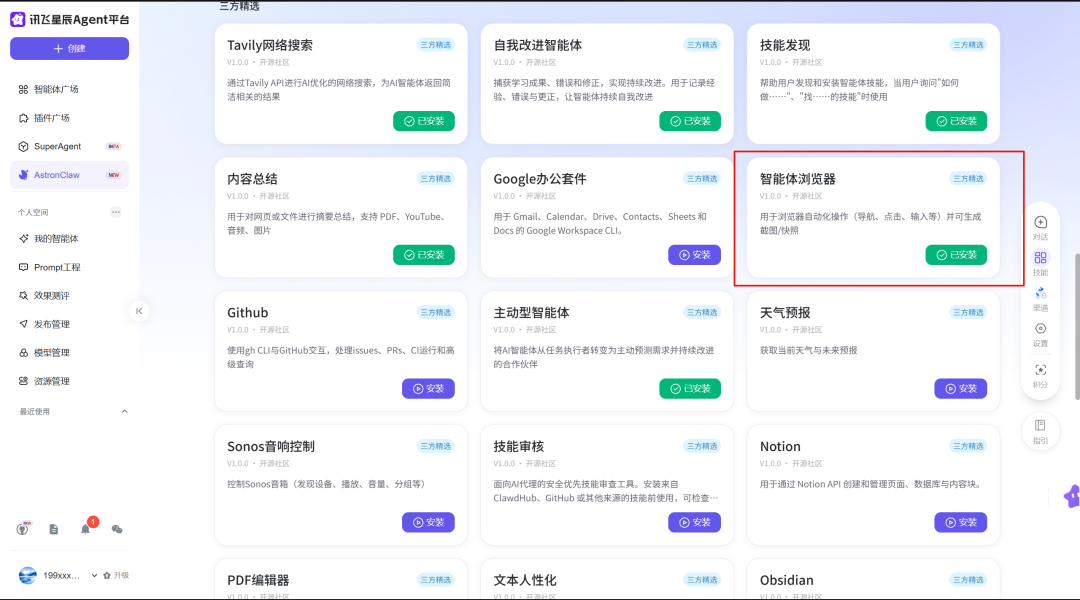Click the 我的智能体 sparkle icon
1080x600 pixels.
pos(23,238)
